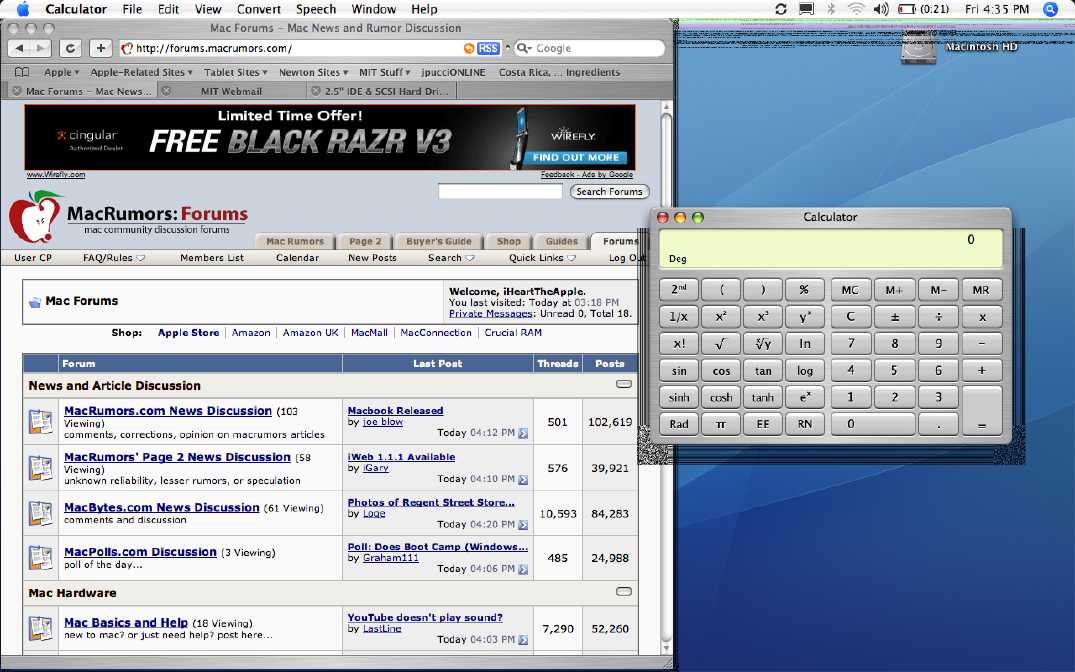This screenshot has width=1075, height=672.
Task: Open the FAQ/Rules dropdown
Action: coord(114,258)
